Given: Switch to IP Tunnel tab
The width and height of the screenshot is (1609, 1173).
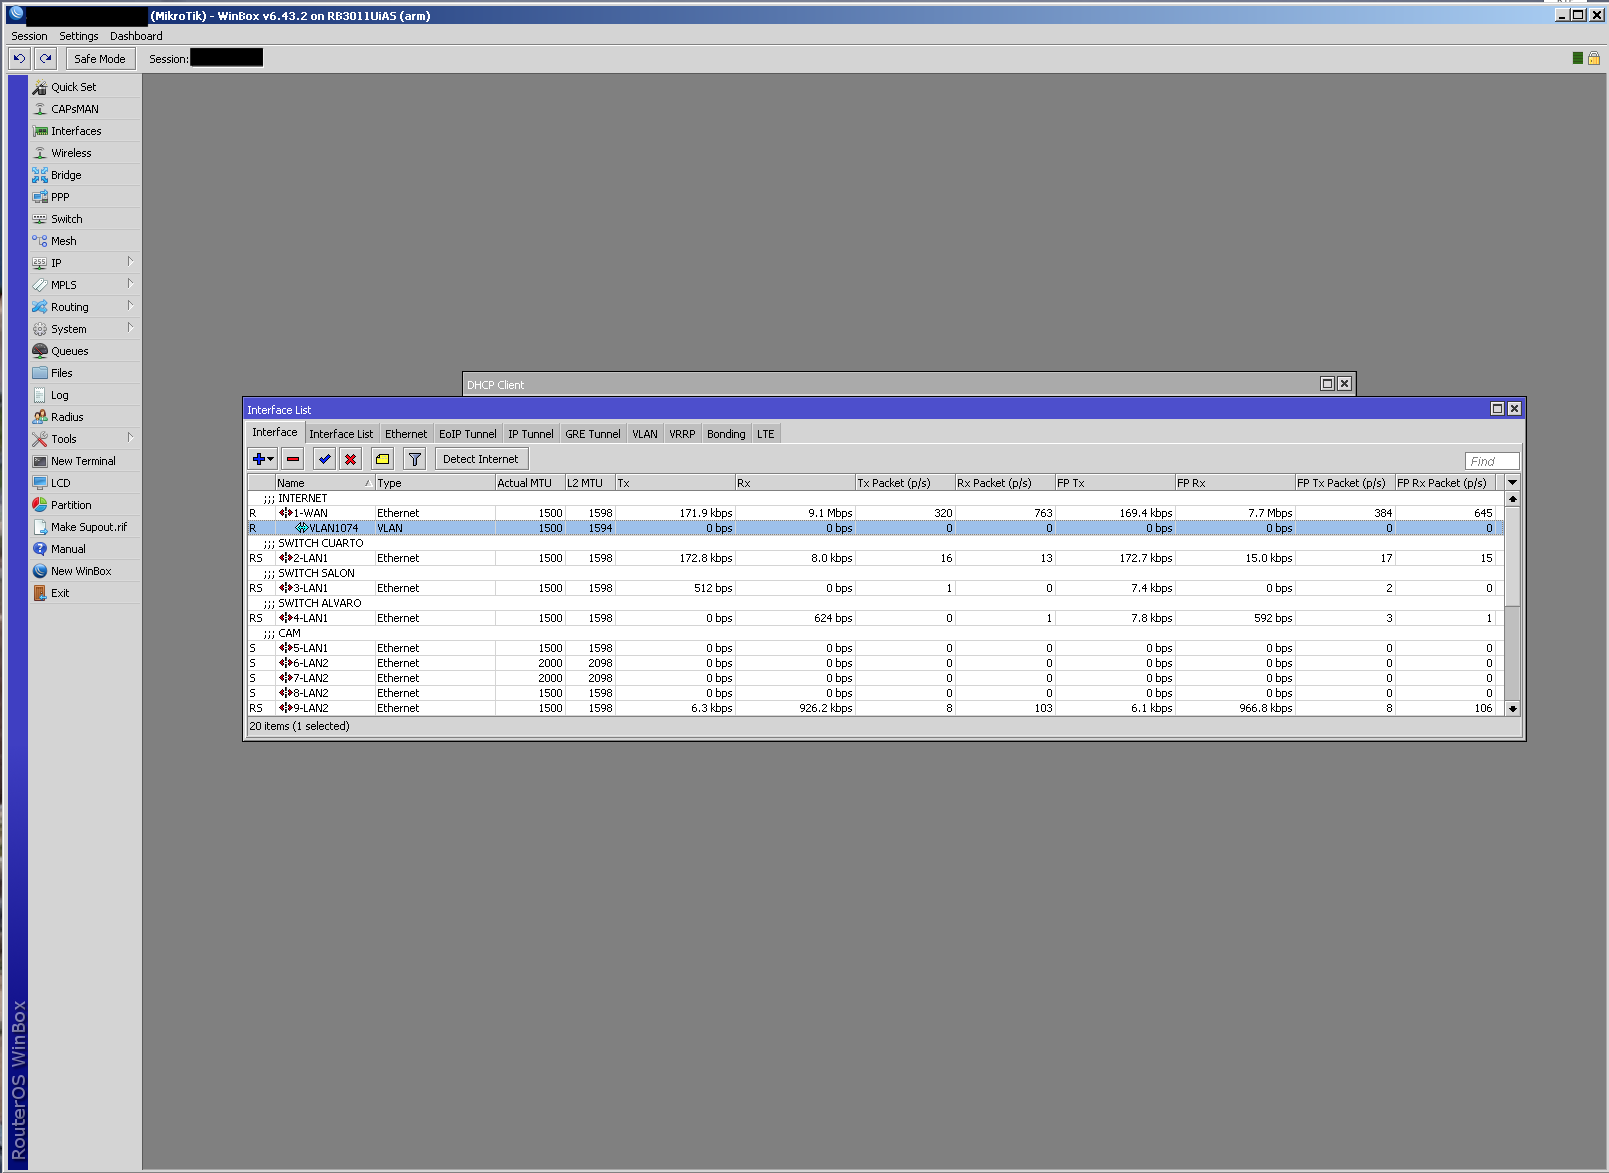Looking at the screenshot, I should tap(530, 434).
